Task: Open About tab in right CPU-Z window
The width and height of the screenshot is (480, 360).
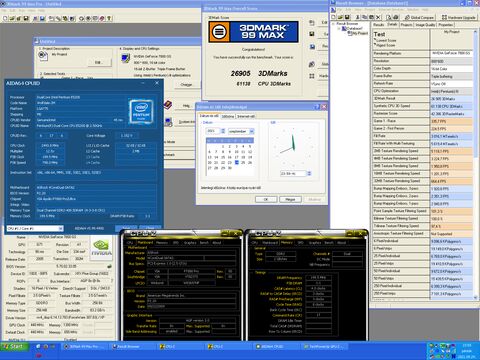Action: point(342,242)
